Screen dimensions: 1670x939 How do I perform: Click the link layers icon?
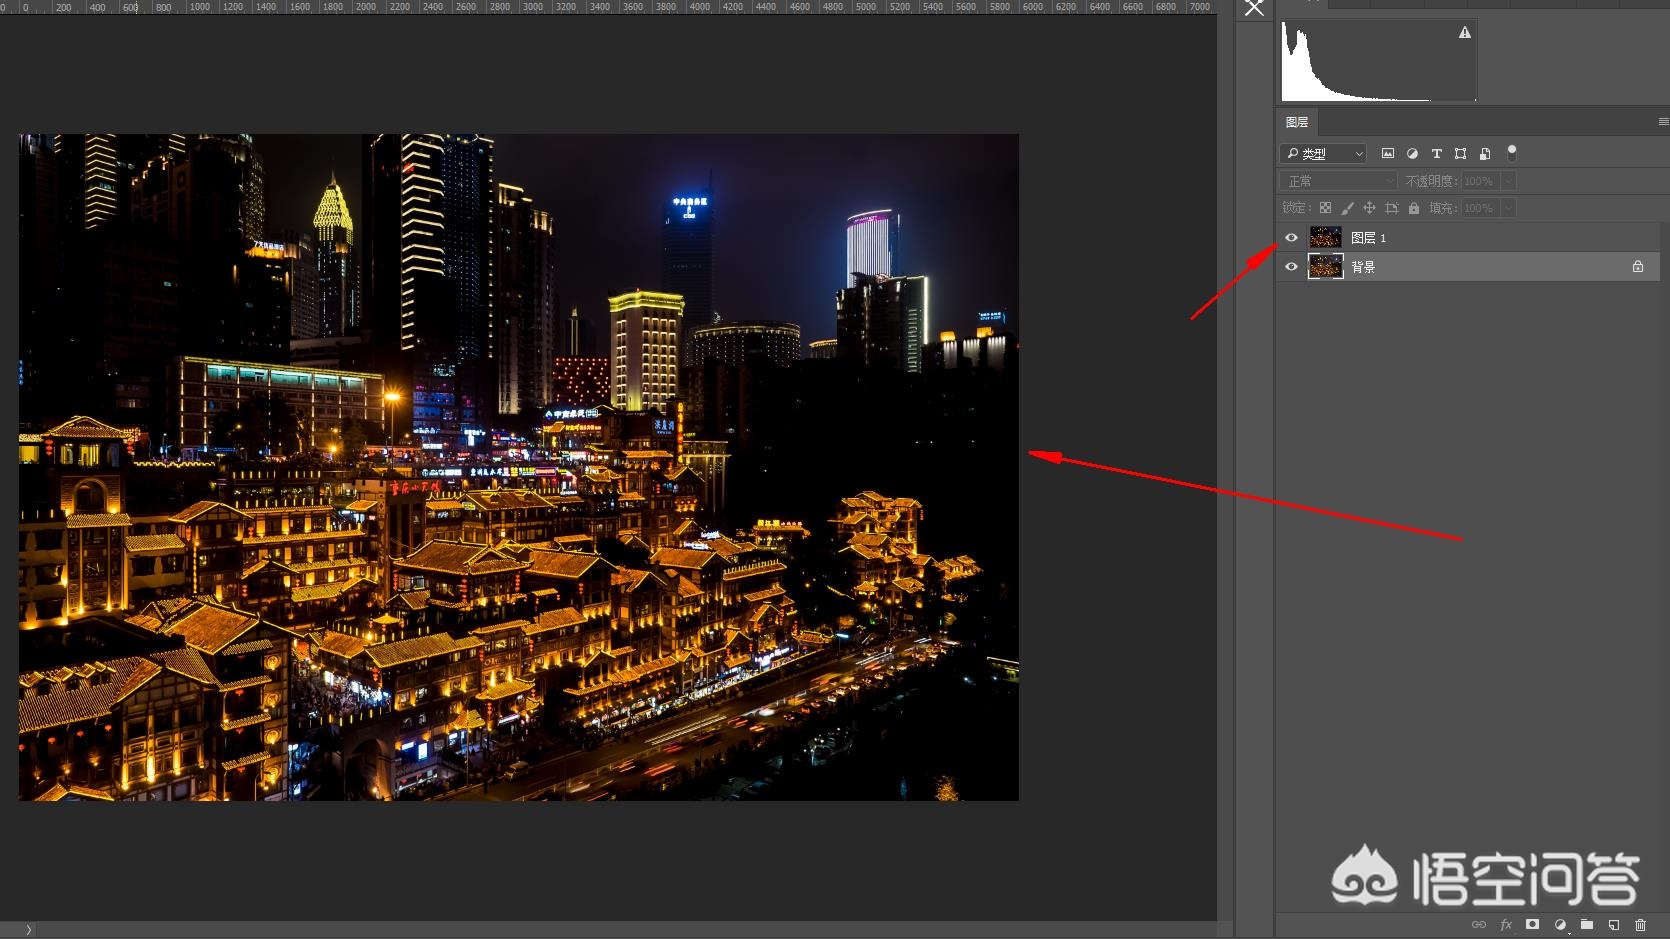[1478, 924]
